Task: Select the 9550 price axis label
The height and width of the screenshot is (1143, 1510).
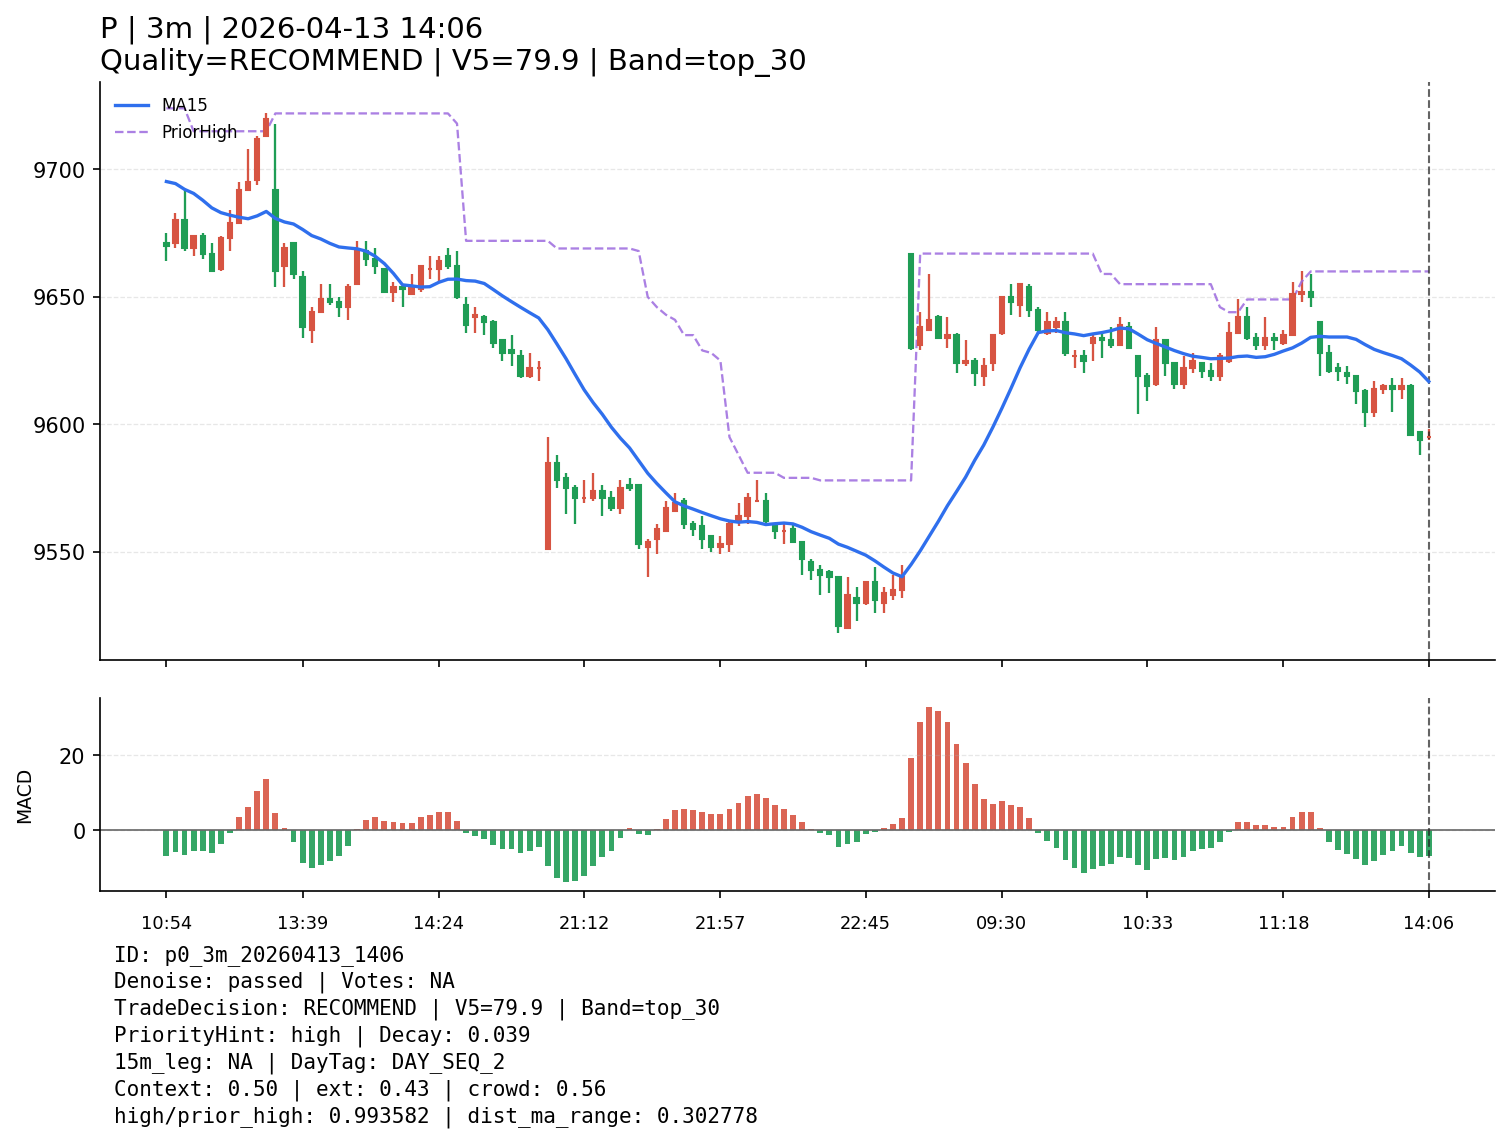Action: 59,553
